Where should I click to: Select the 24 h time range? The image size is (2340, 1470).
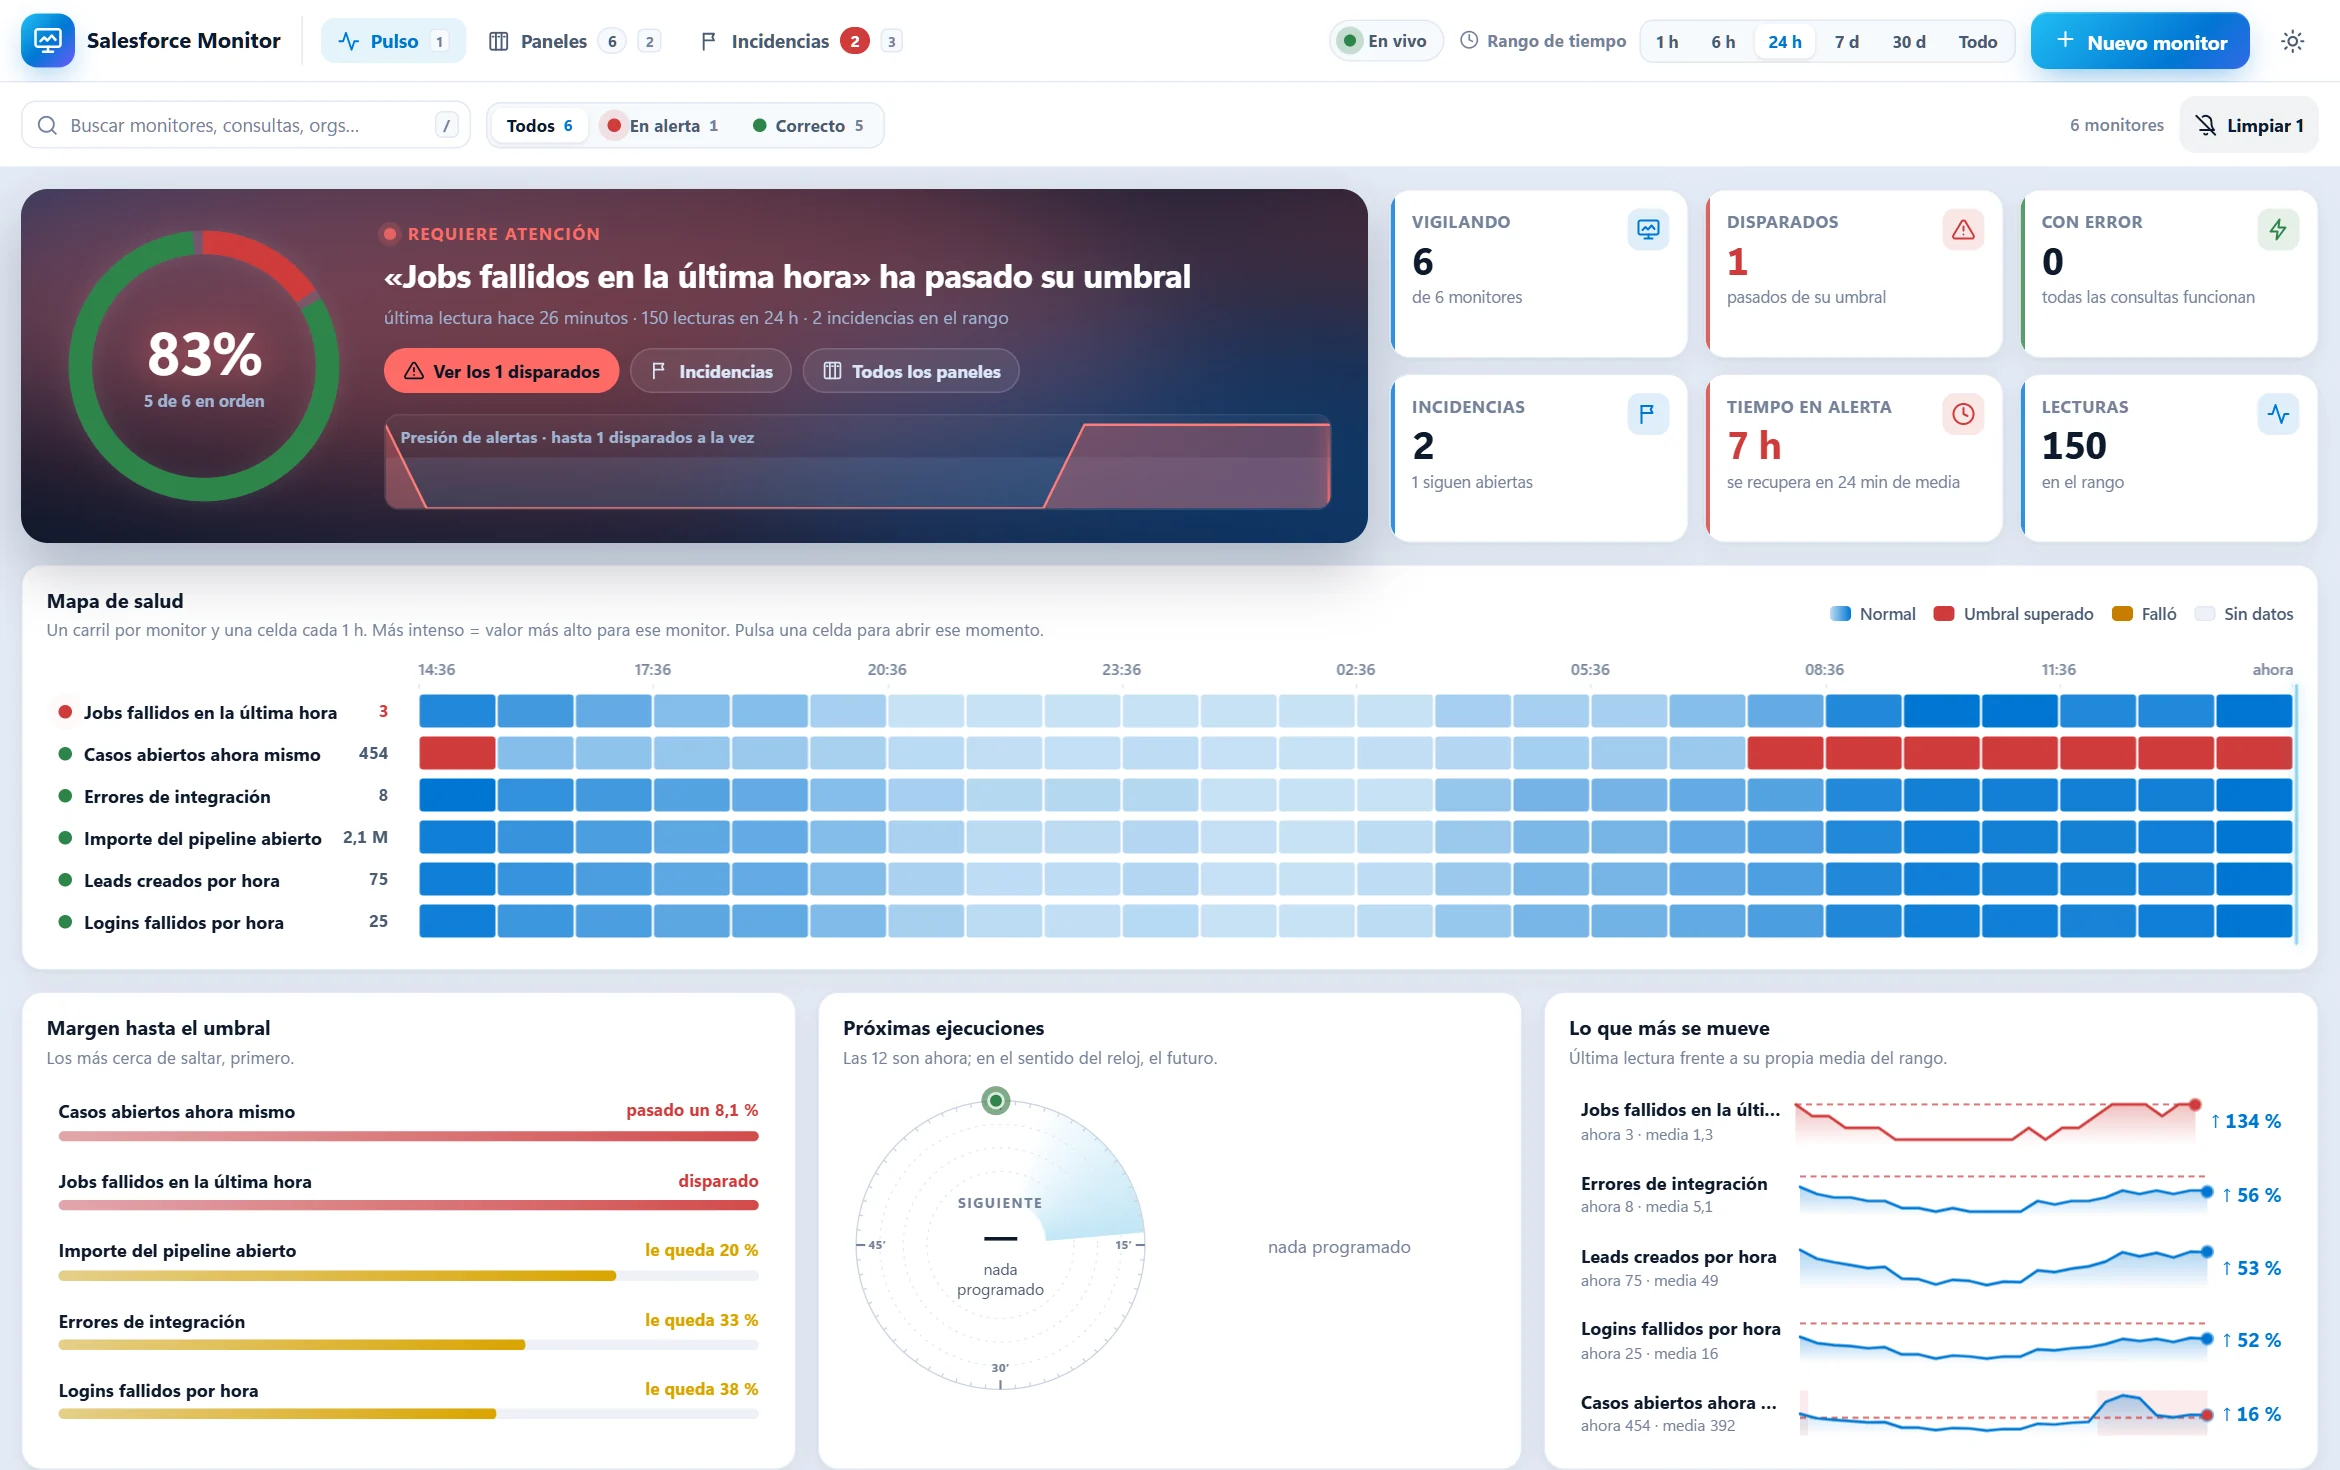pos(1785,42)
